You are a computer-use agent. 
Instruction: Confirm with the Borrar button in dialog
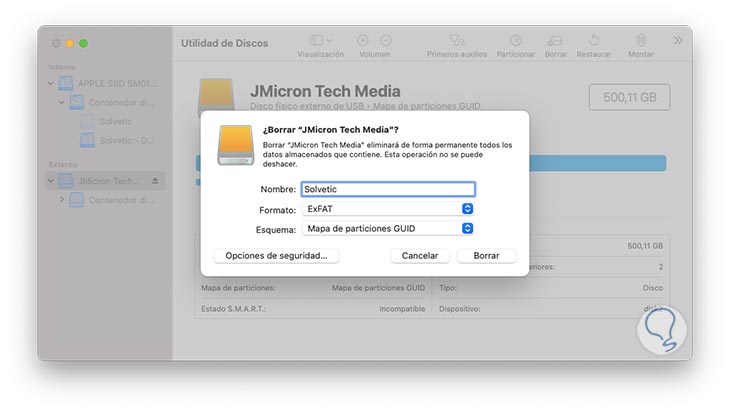[487, 256]
